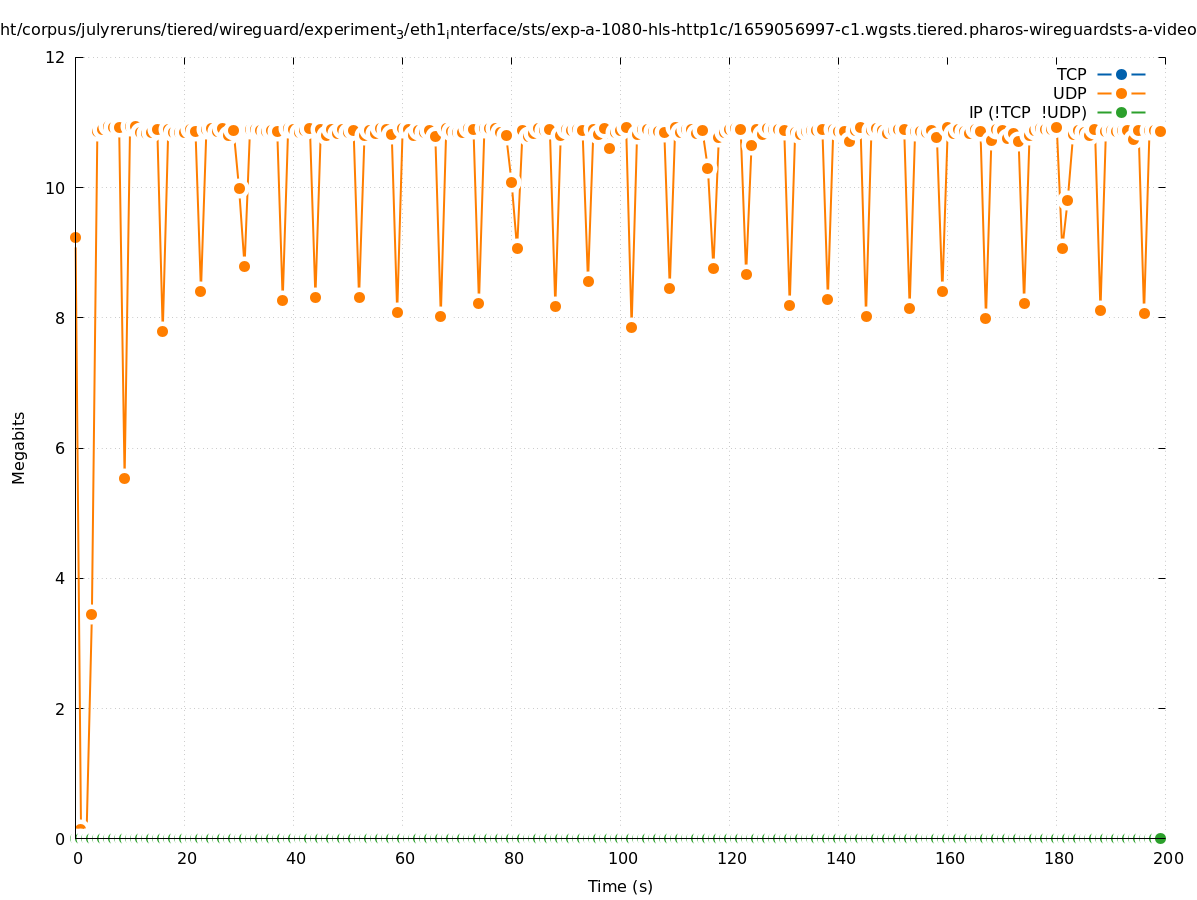Select the IP (!TCP !UDP) legend label
The image size is (1197, 900).
click(x=1027, y=112)
